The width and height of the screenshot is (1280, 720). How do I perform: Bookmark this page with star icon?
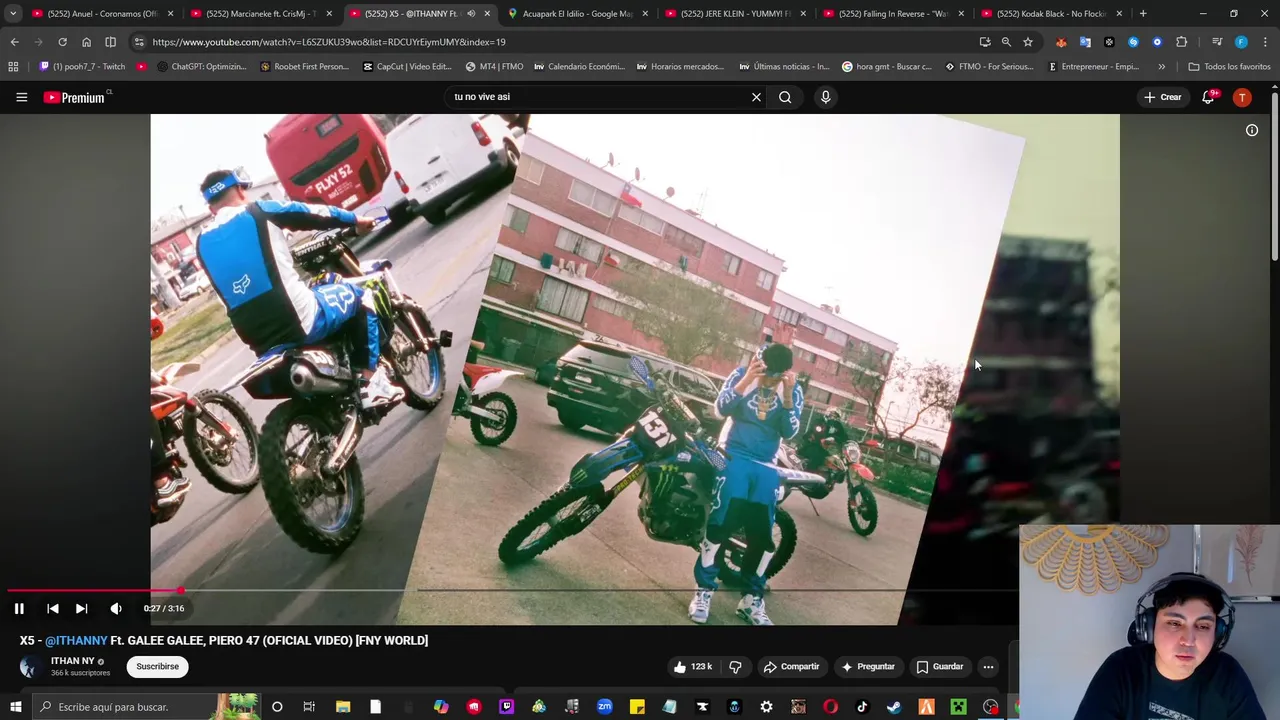[x=1028, y=42]
